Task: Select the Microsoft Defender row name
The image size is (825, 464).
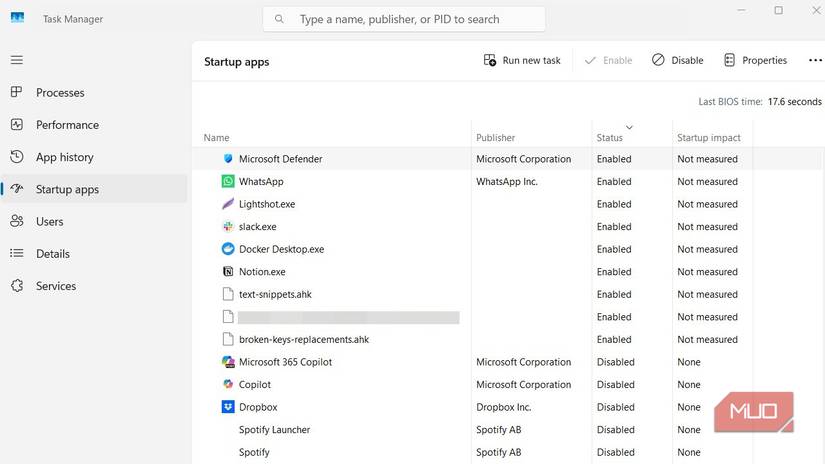Action: (280, 159)
